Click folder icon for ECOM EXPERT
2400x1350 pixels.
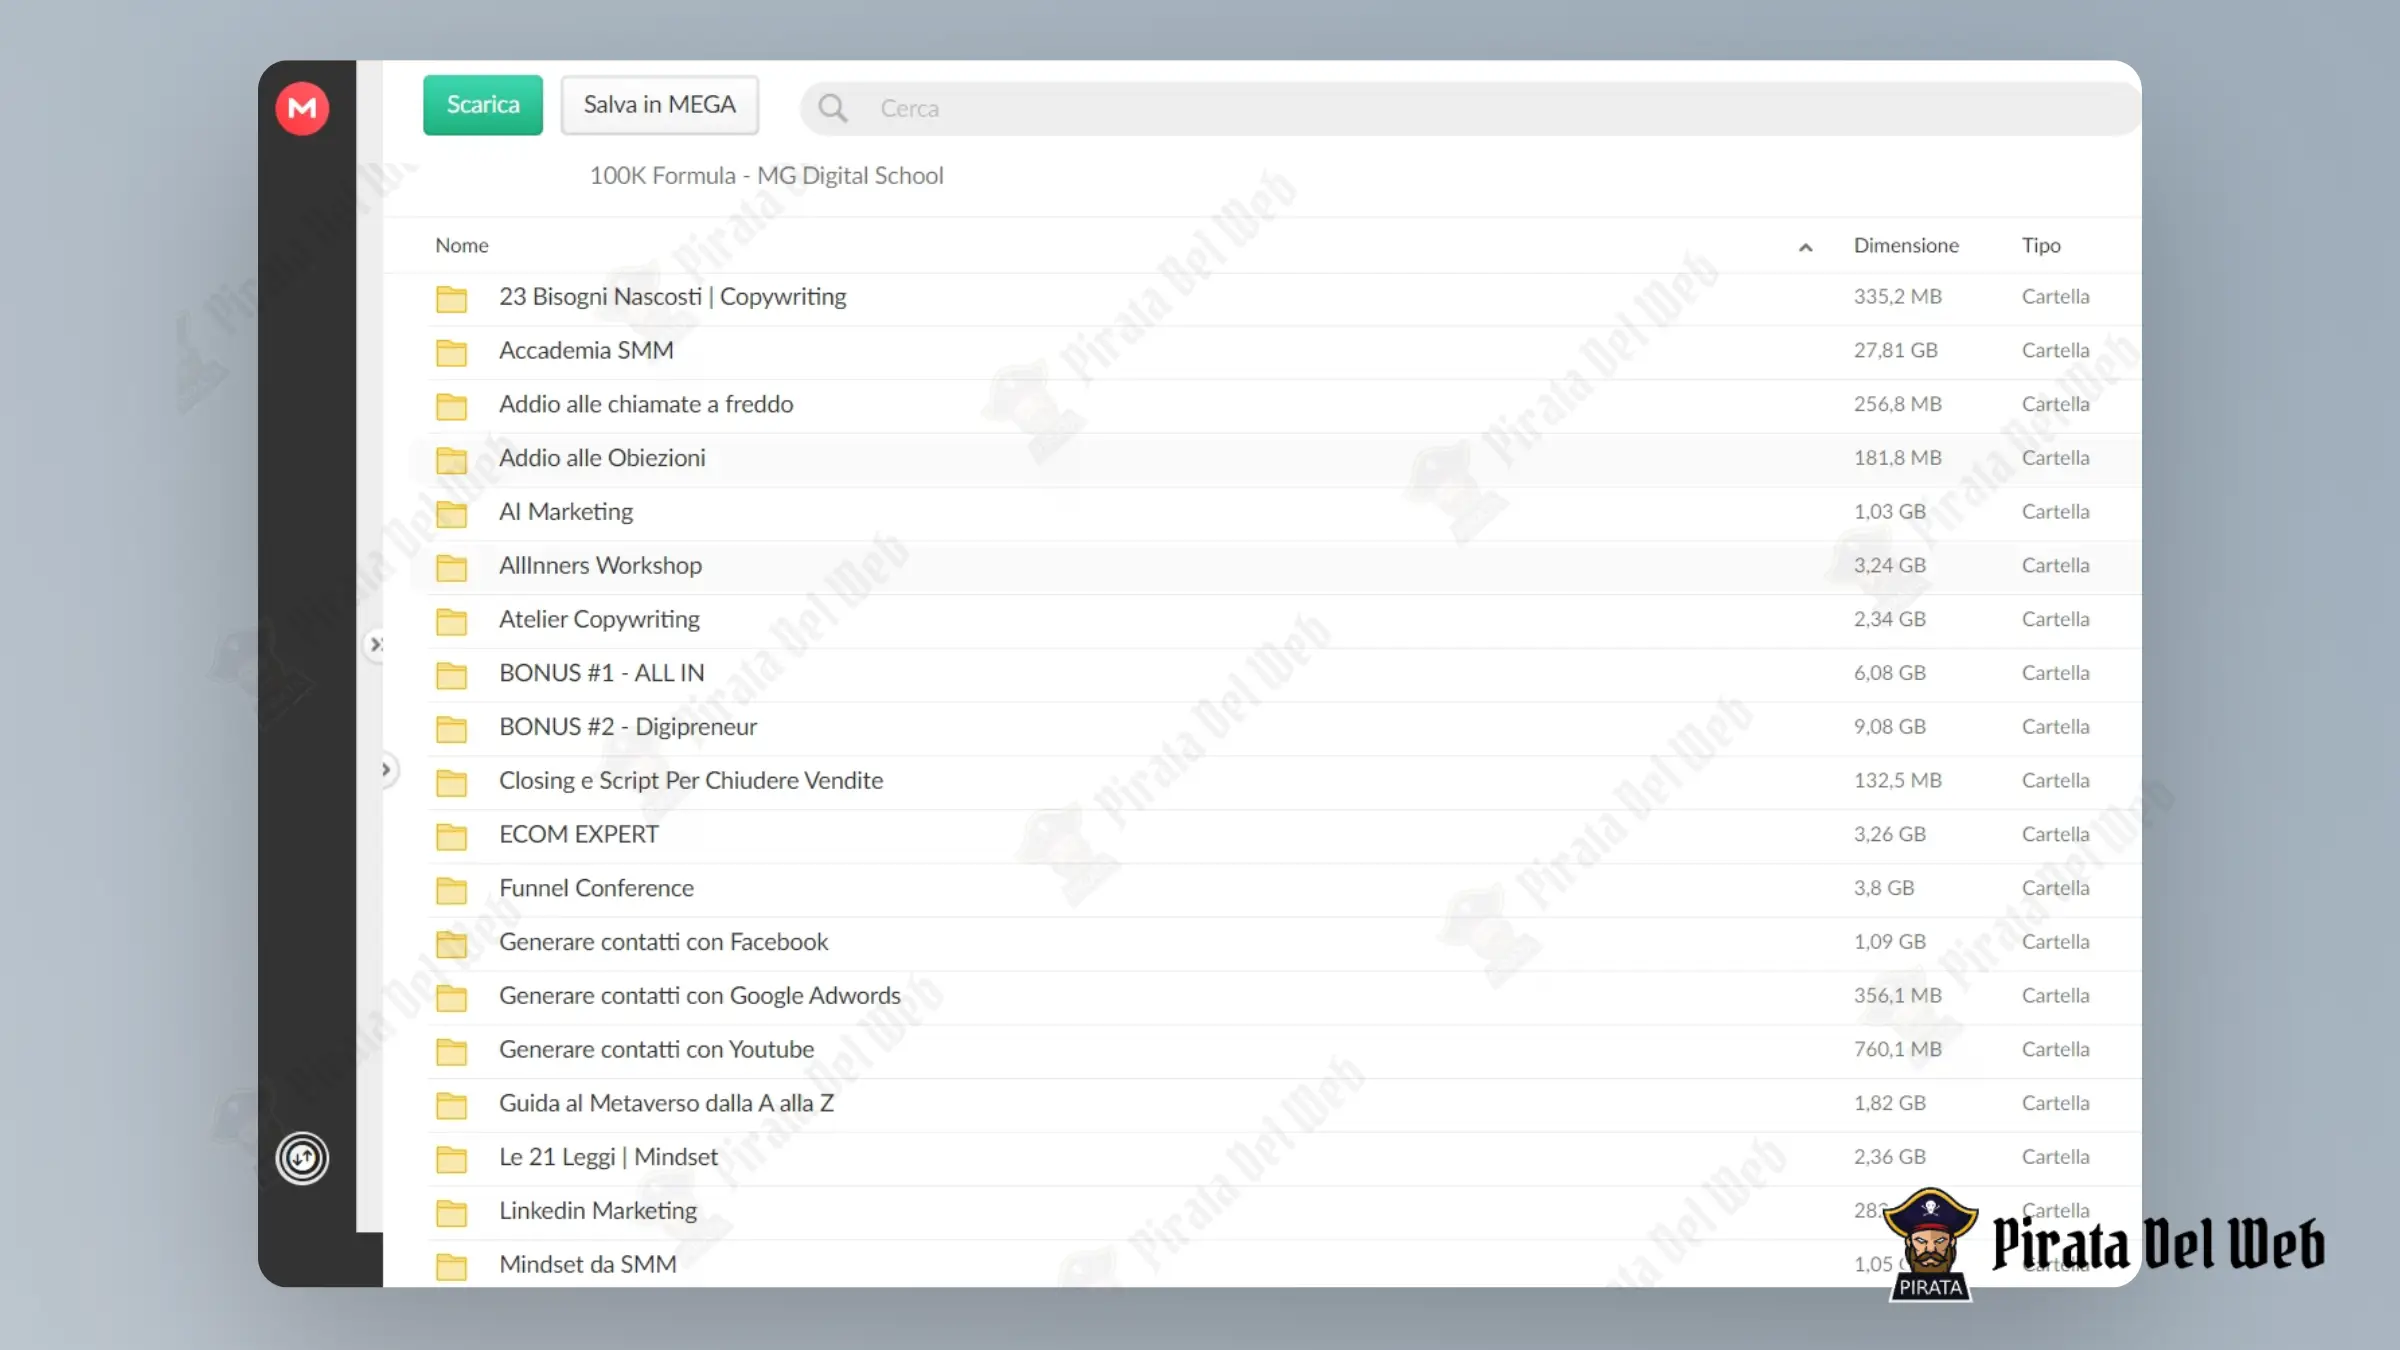coord(451,836)
